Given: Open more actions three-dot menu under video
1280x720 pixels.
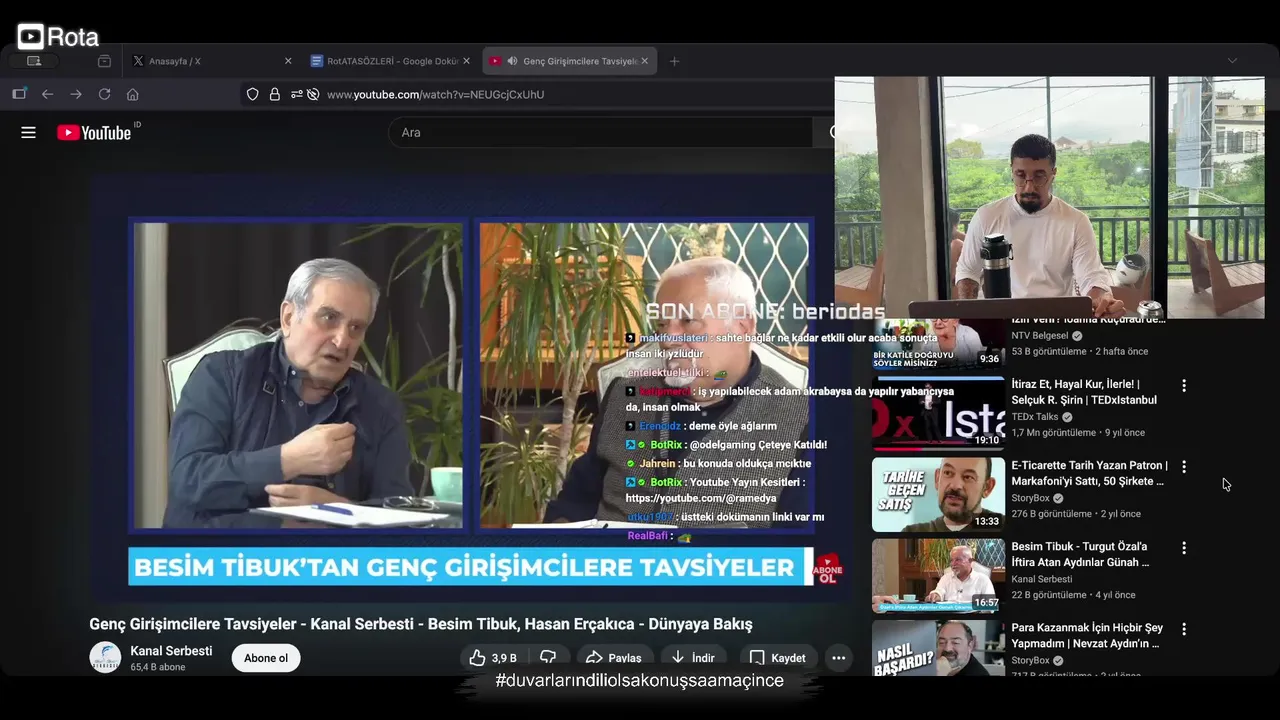Looking at the screenshot, I should pyautogui.click(x=838, y=658).
